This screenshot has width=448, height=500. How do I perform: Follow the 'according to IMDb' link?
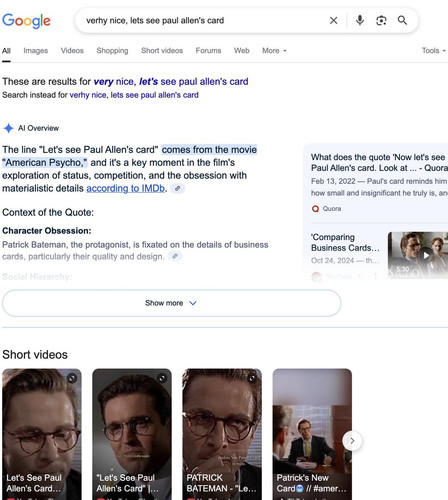click(x=126, y=188)
